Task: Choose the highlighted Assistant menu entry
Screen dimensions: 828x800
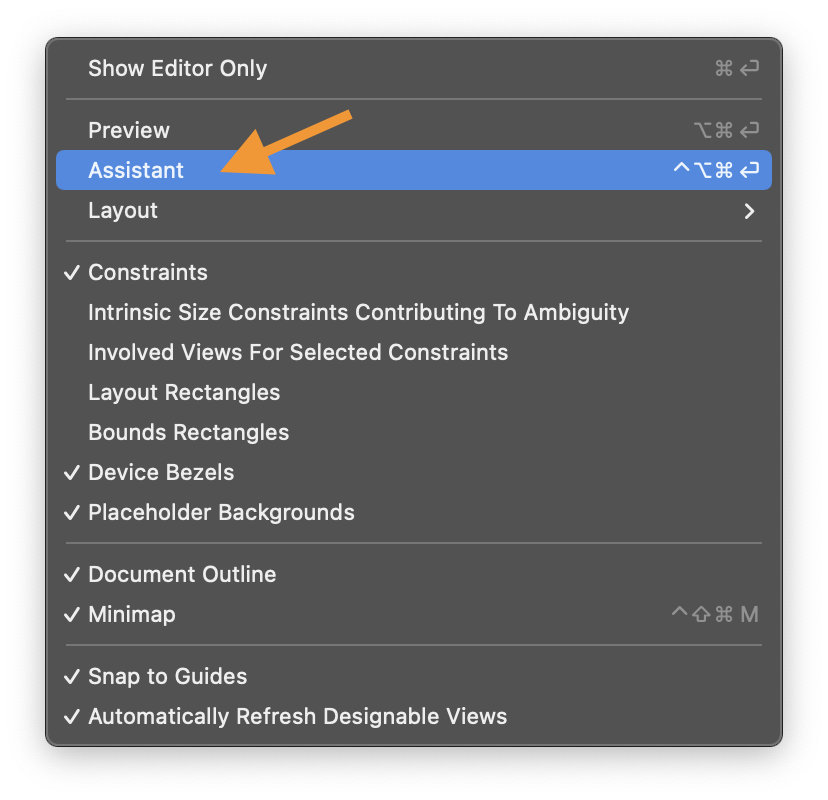Action: 136,171
